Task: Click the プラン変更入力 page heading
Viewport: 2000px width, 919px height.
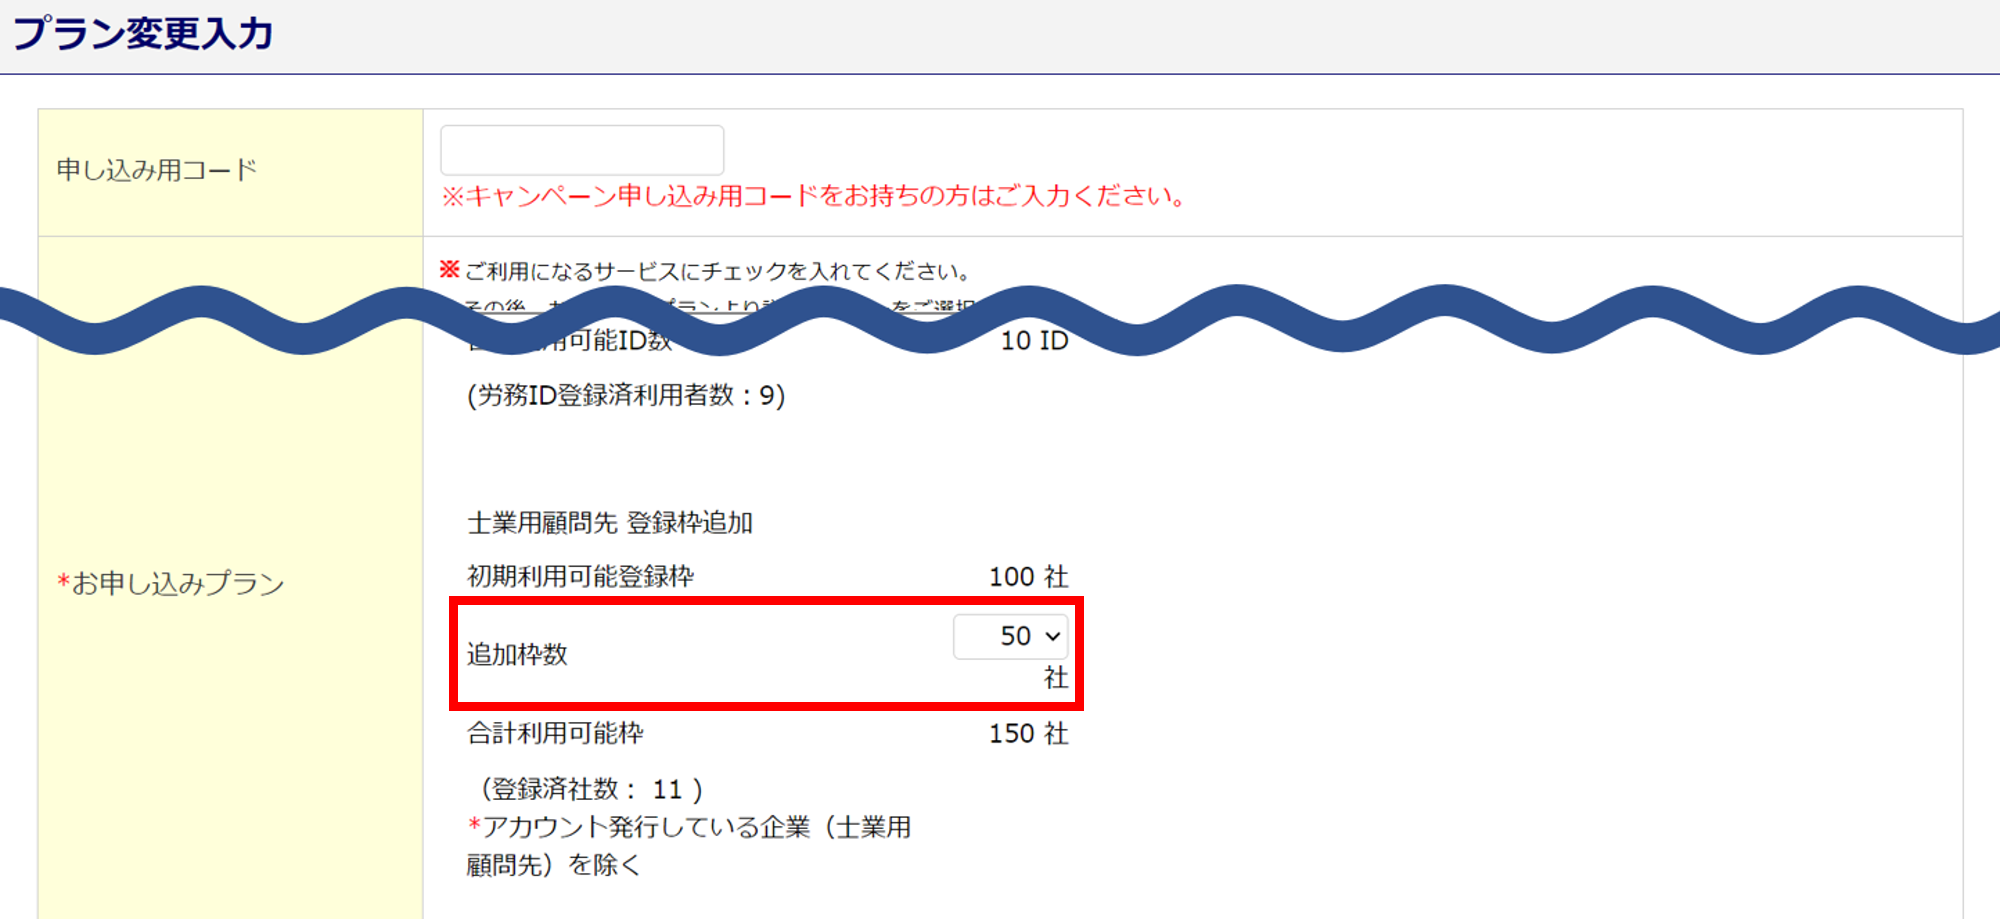Action: (142, 34)
